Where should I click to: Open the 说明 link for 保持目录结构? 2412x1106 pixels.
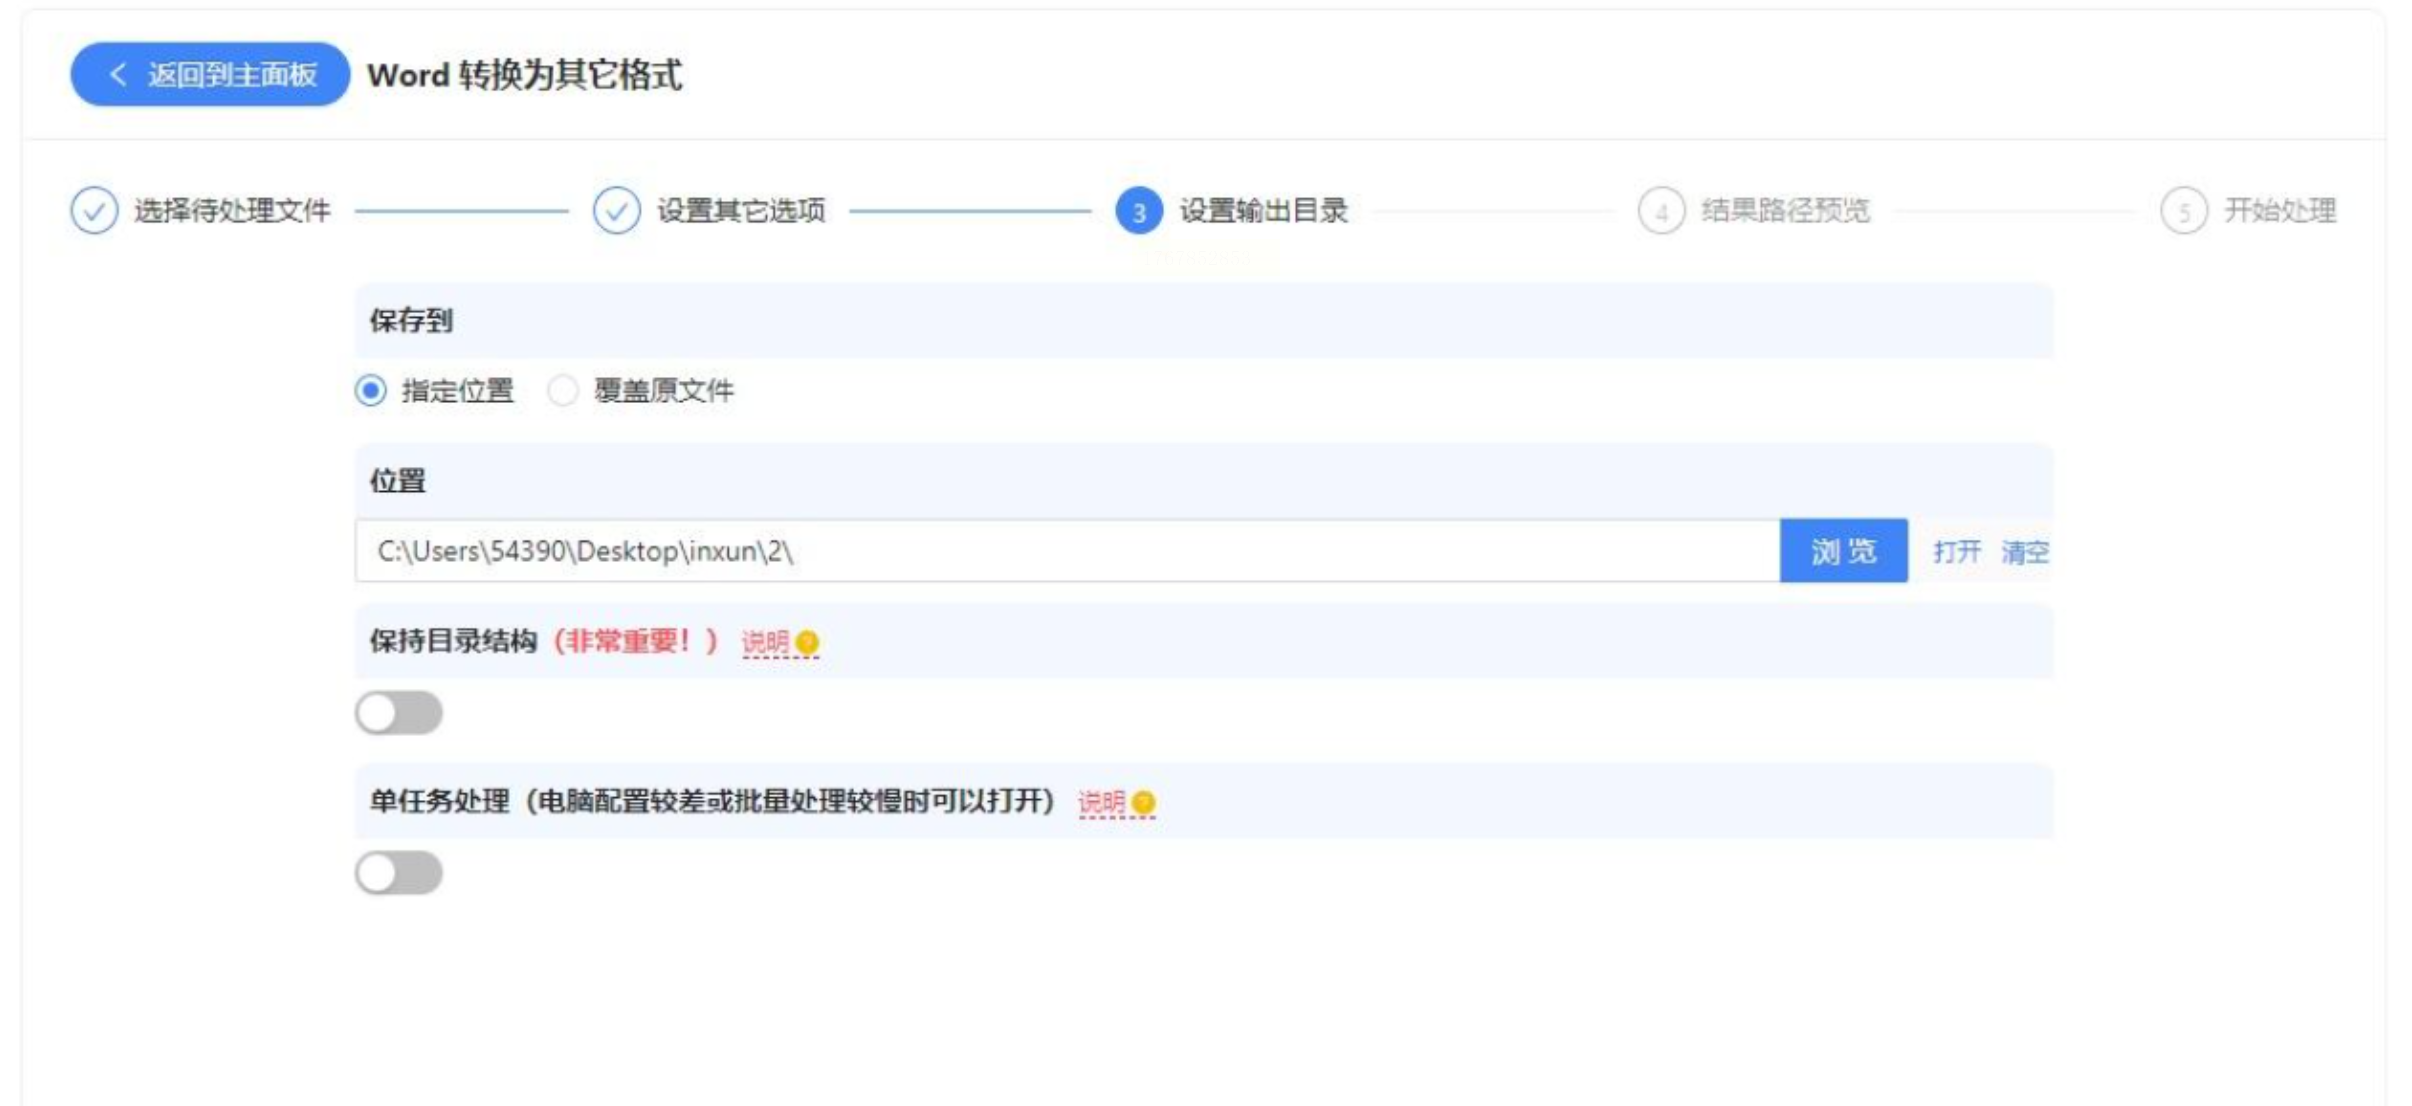(x=765, y=642)
